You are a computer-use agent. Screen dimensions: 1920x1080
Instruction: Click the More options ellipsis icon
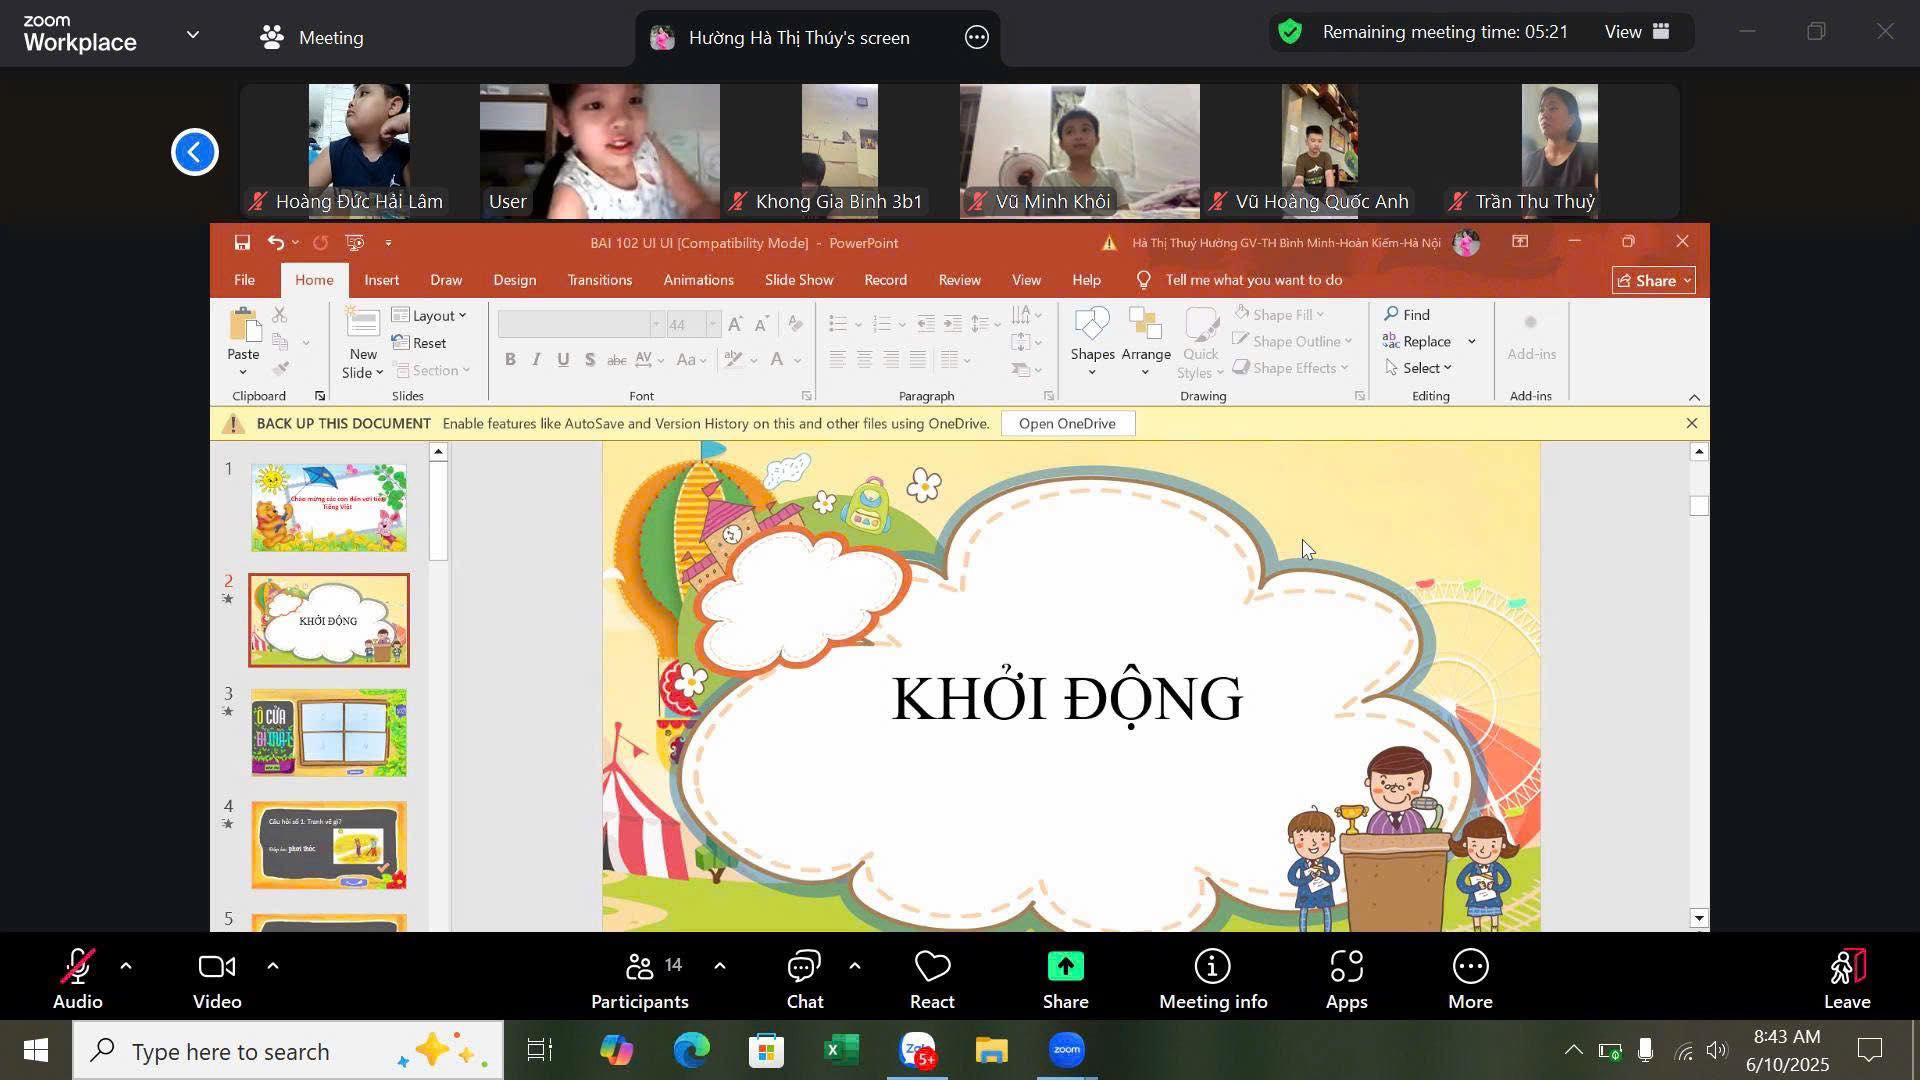point(1470,968)
